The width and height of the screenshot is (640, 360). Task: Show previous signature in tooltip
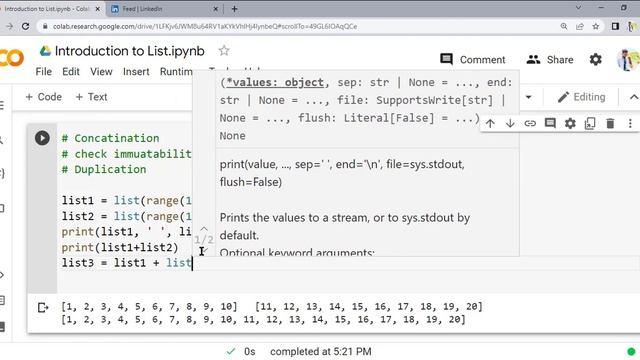[204, 229]
